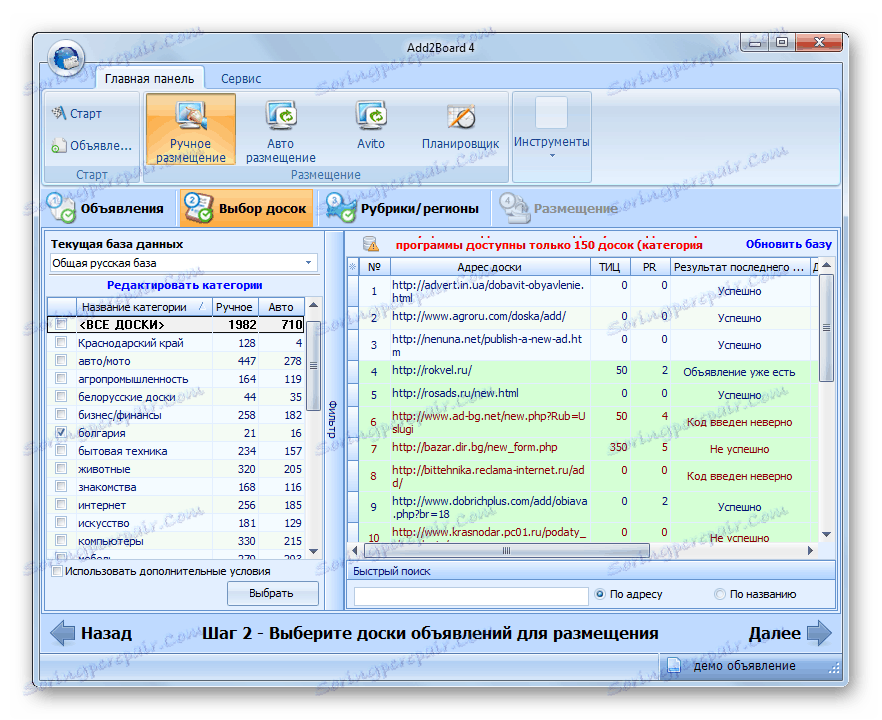Sort by Результат последнего column

coord(740,267)
